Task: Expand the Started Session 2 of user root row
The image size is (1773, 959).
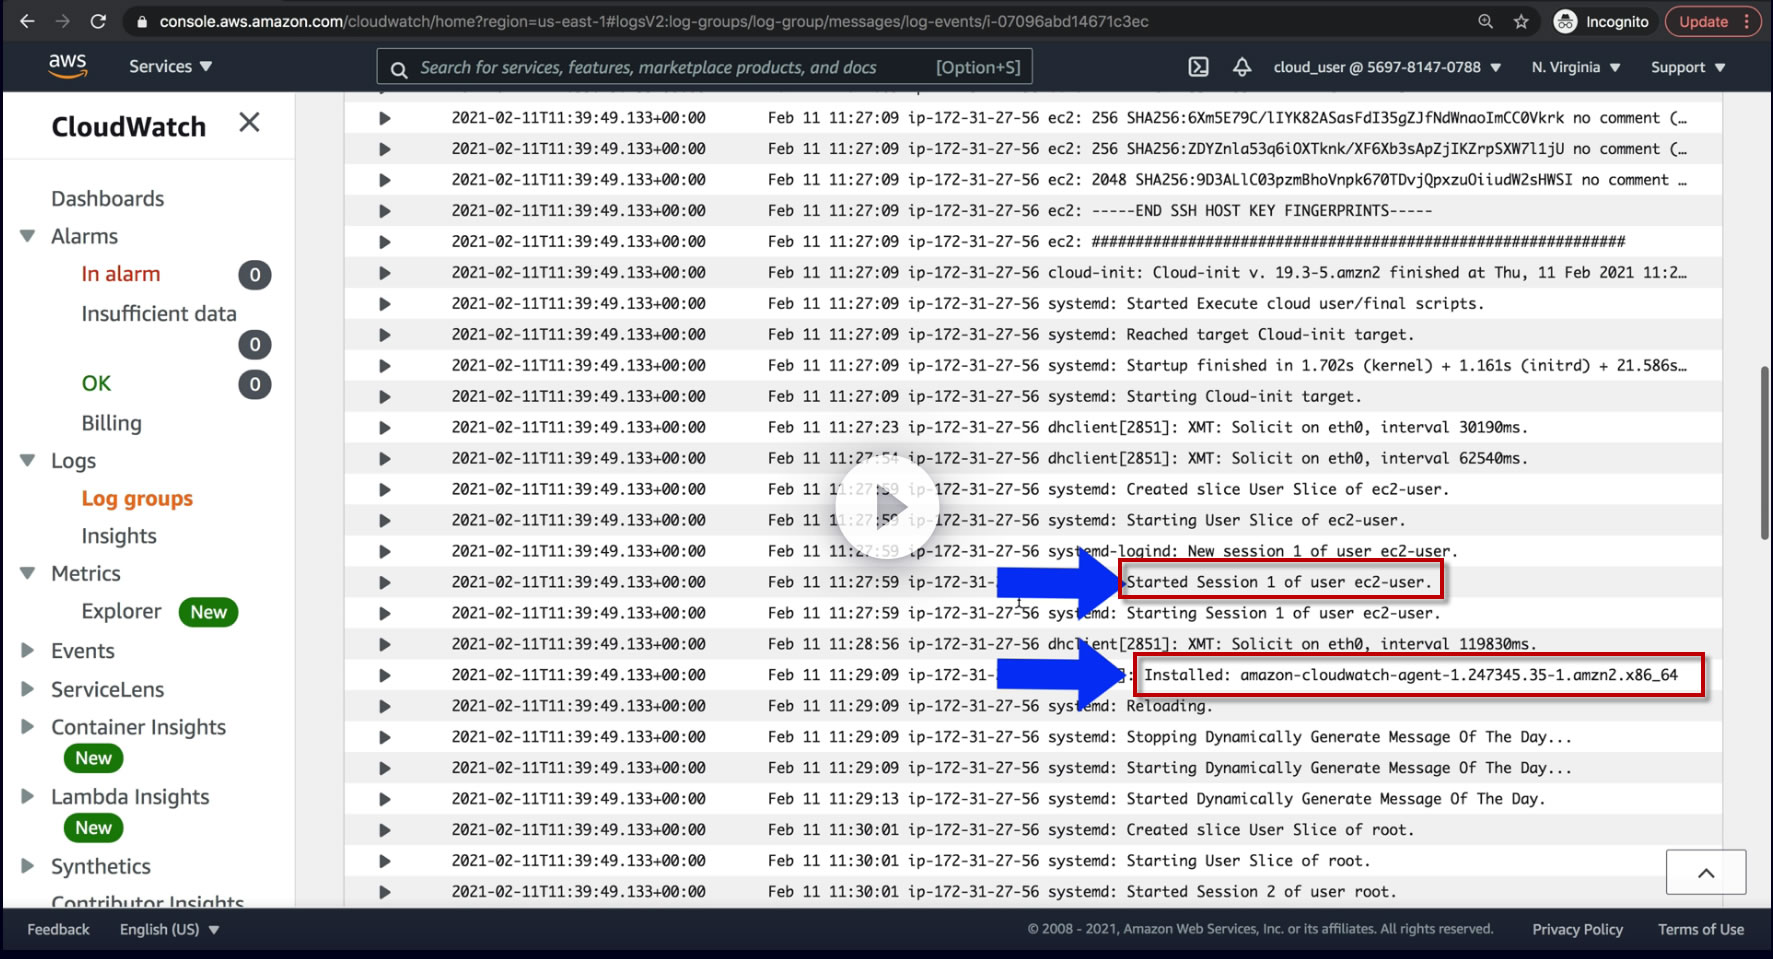Action: pos(384,892)
